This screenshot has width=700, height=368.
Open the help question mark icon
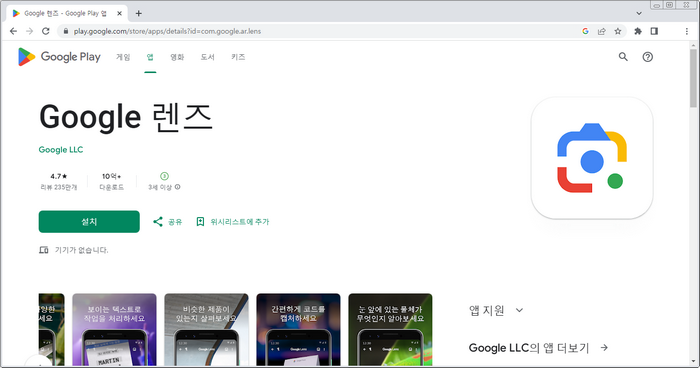647,57
